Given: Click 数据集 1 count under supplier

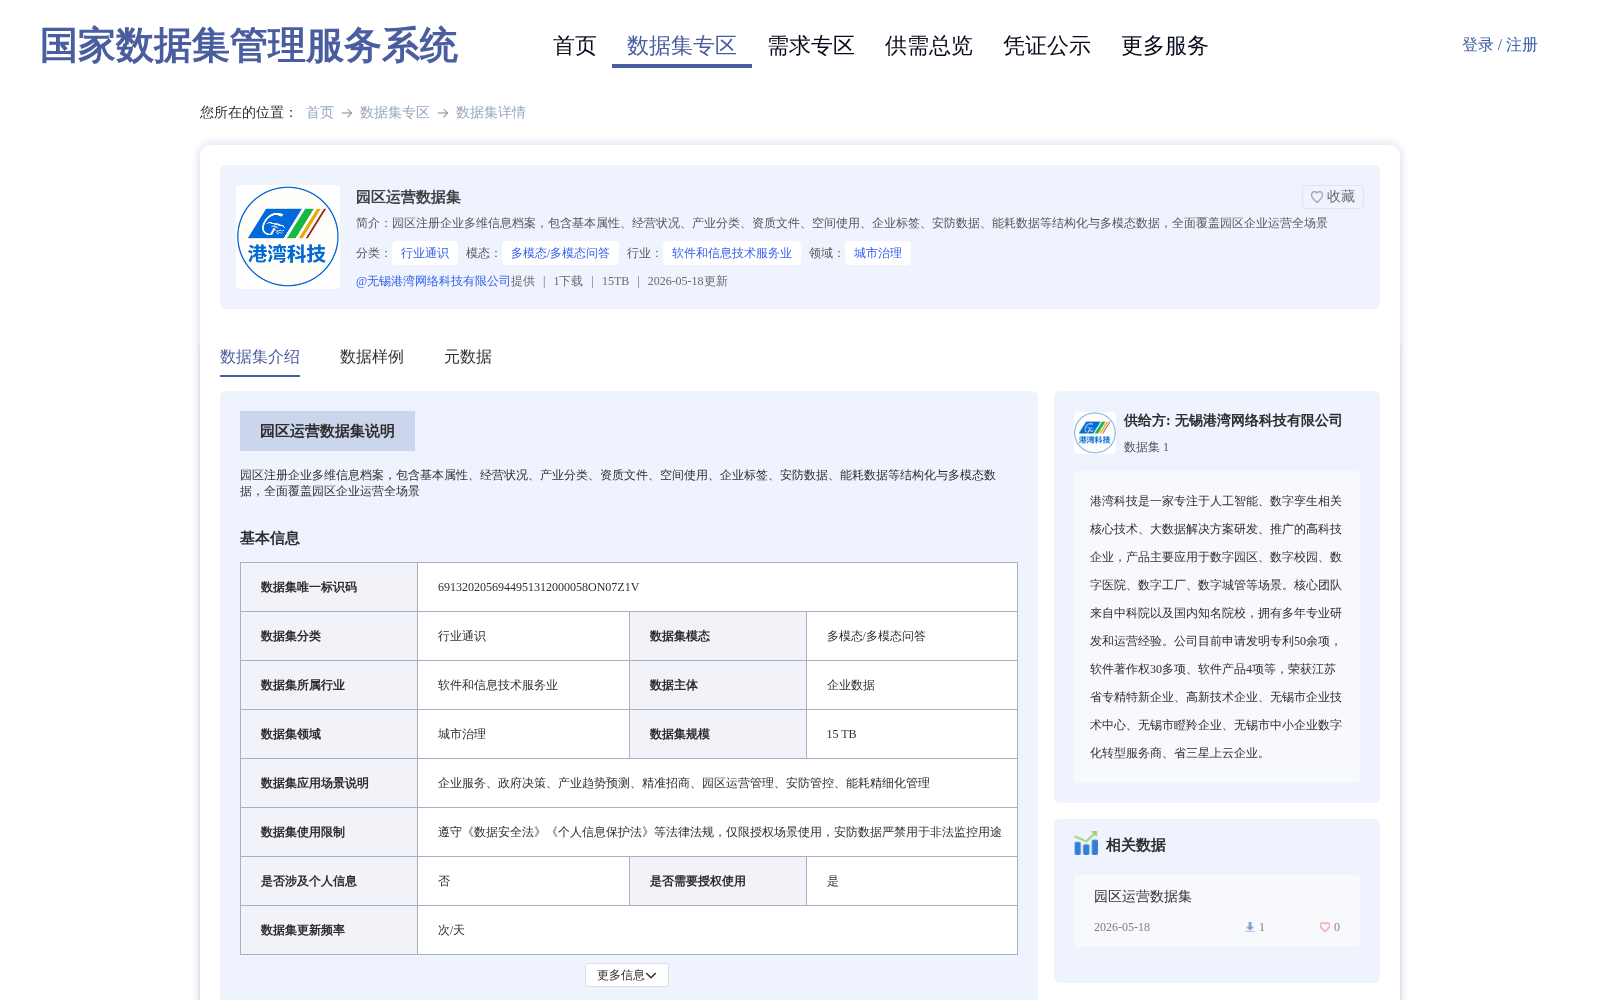Looking at the screenshot, I should [x=1146, y=447].
